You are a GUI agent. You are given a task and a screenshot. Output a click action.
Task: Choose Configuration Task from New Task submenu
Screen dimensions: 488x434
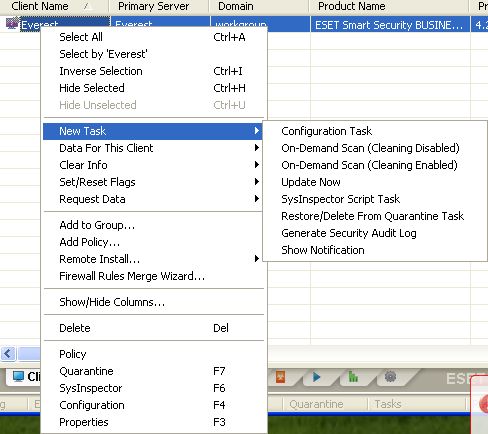[x=326, y=131]
